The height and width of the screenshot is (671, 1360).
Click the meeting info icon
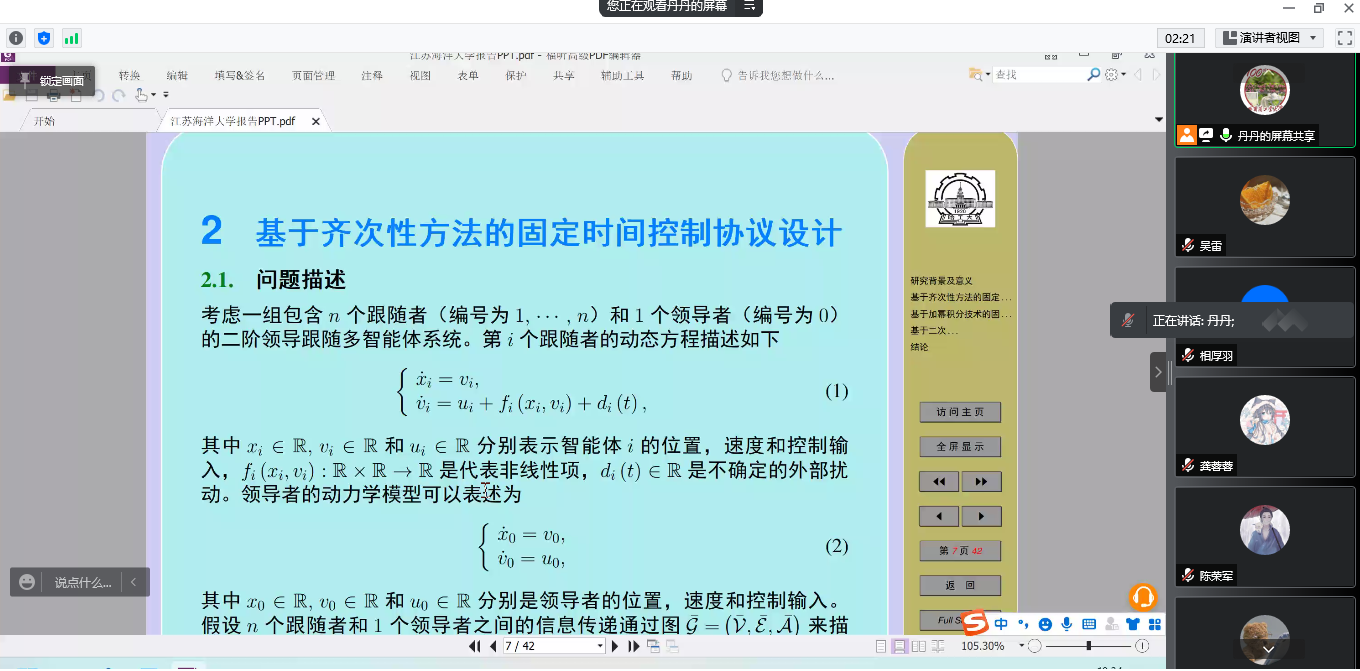click(16, 38)
